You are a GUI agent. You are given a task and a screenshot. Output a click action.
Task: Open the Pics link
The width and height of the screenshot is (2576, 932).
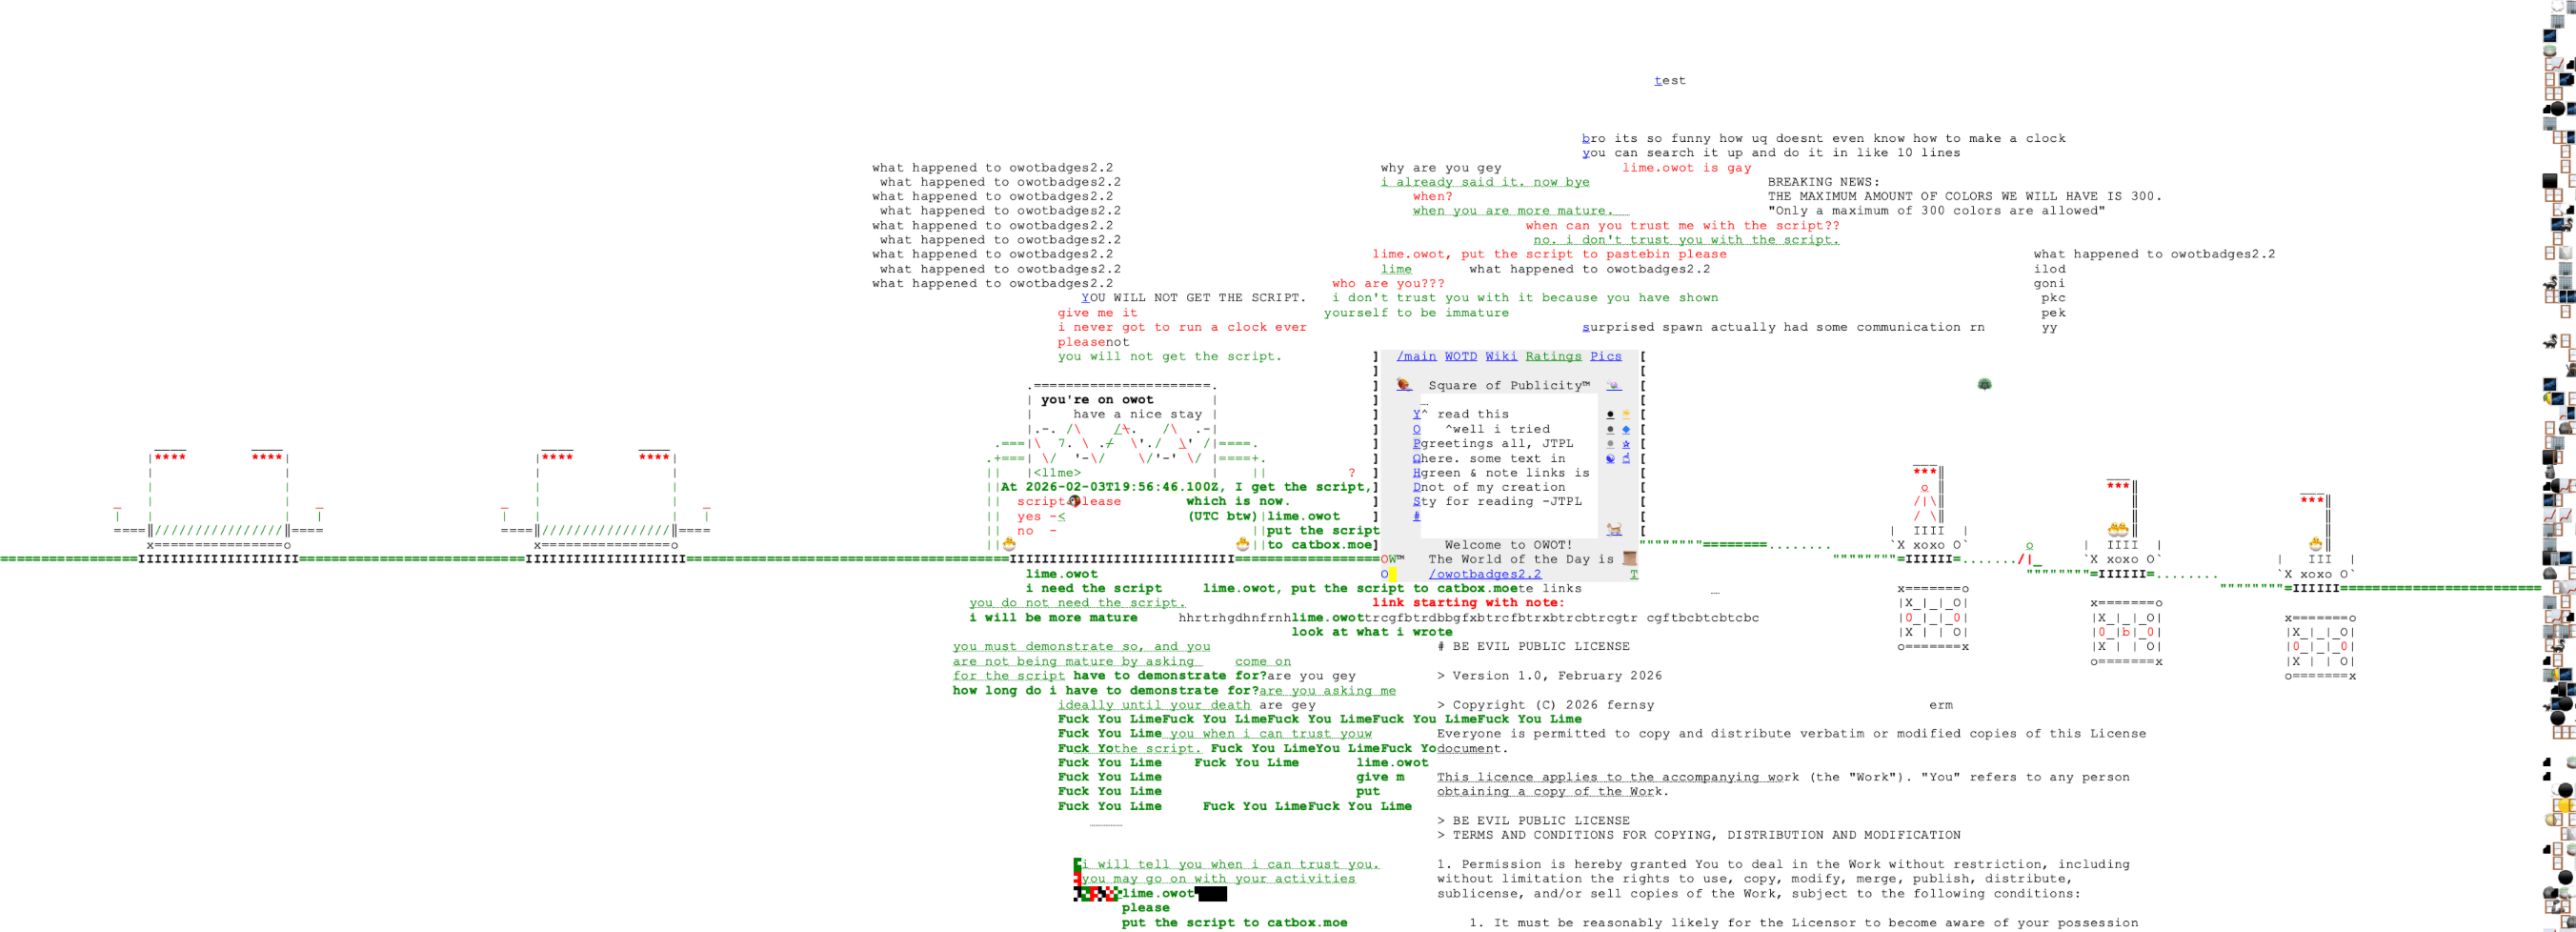(1606, 356)
